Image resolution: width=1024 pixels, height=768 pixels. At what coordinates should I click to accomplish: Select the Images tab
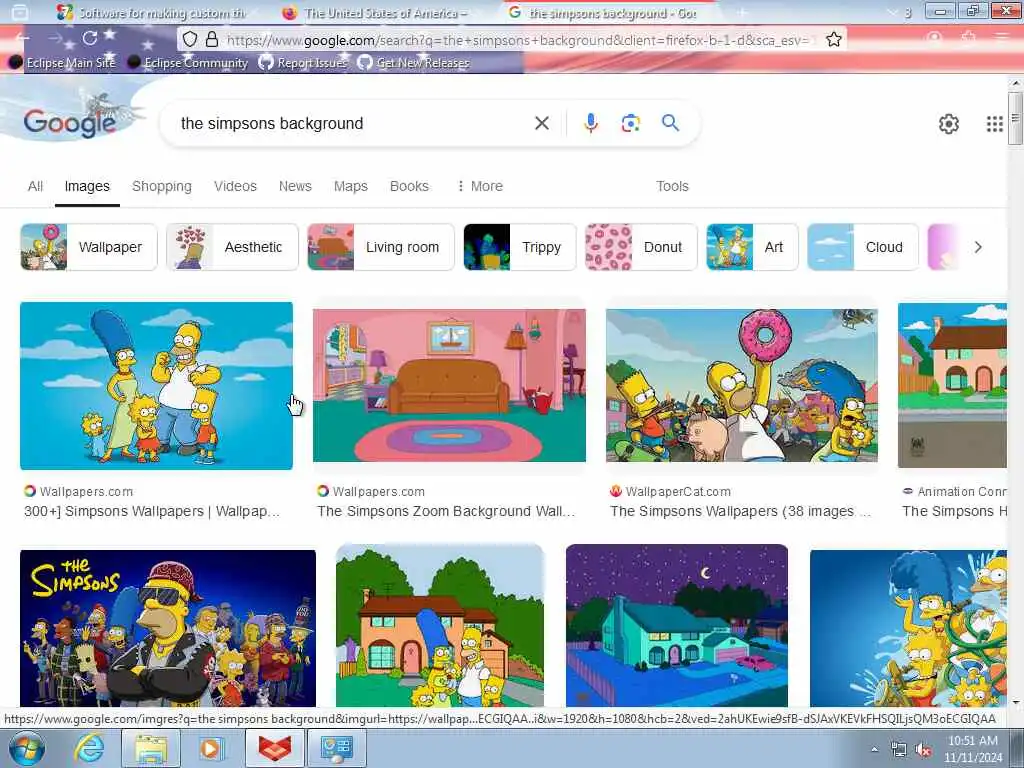click(87, 186)
